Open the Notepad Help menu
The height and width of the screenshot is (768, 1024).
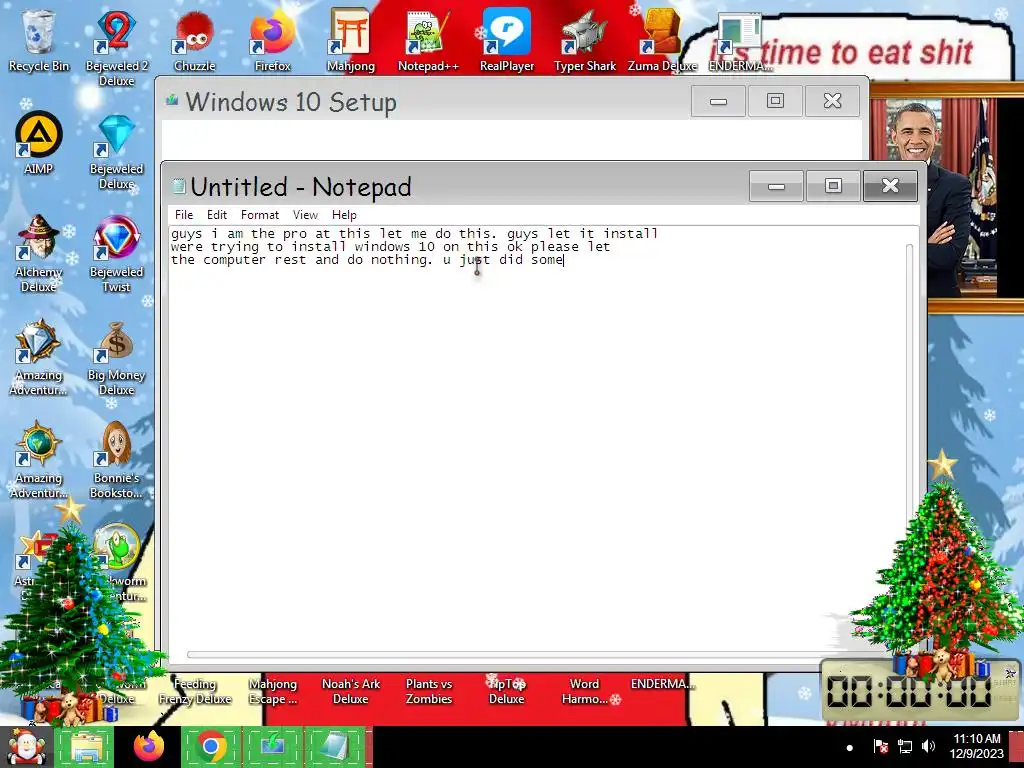point(344,215)
